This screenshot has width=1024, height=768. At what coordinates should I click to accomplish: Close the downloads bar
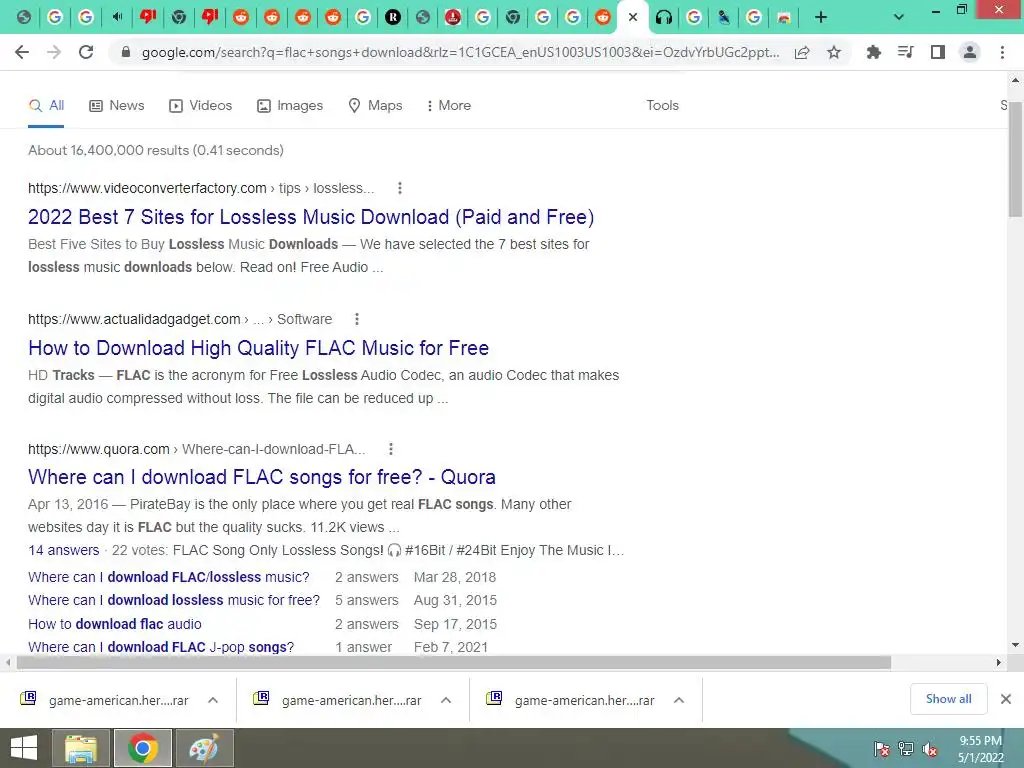(1006, 699)
